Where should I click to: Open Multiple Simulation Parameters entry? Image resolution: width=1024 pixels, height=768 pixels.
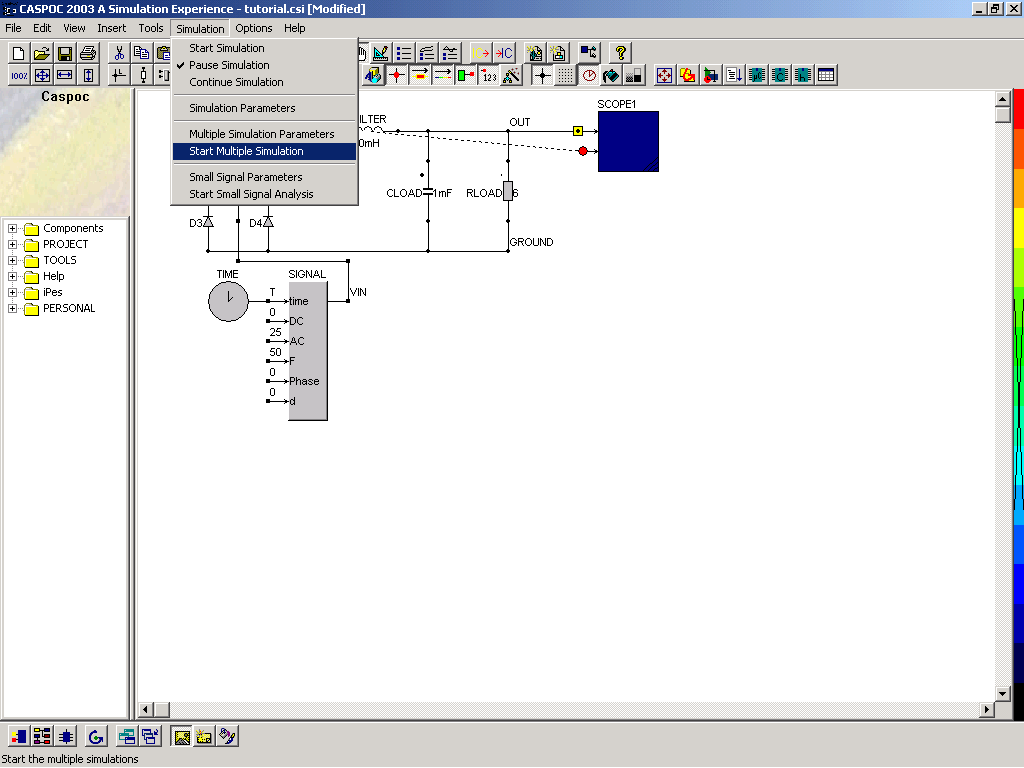(x=264, y=134)
